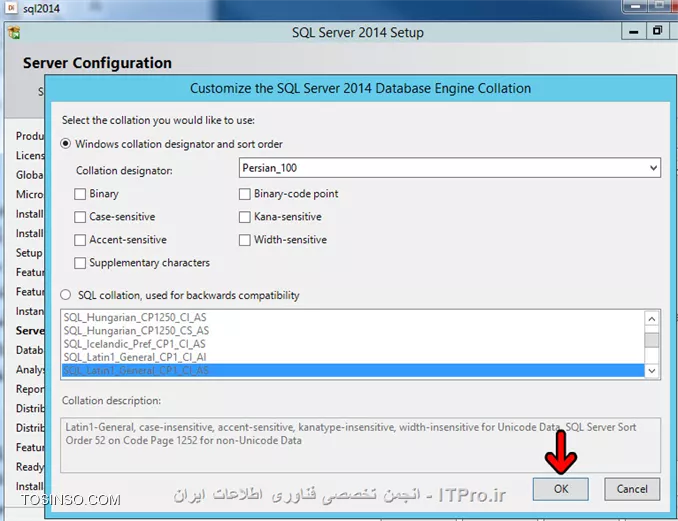Viewport: 678px width, 521px height.
Task: Enable the Binary-code point checkbox
Action: click(x=245, y=194)
